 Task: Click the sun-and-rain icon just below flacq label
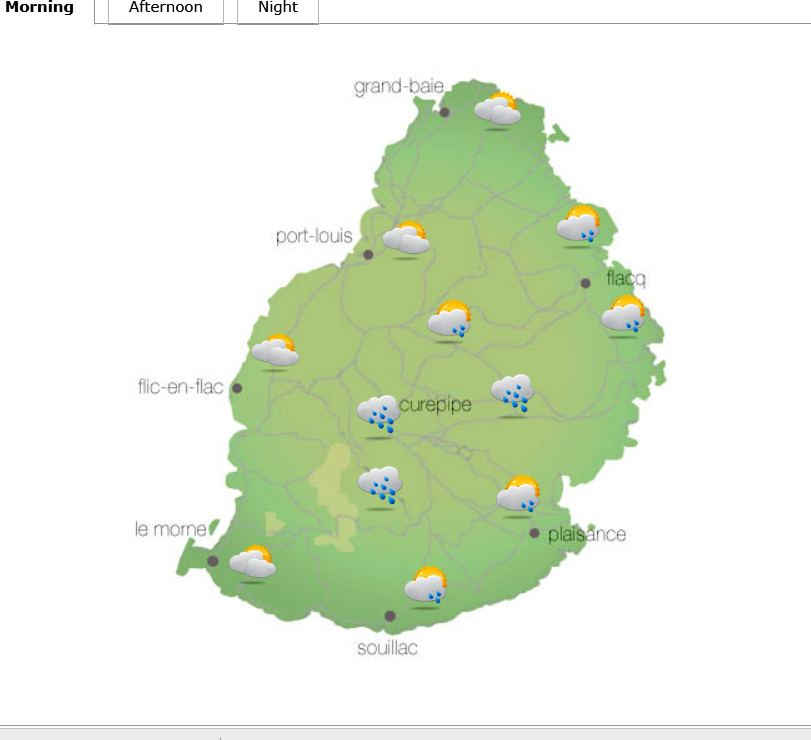pyautogui.click(x=623, y=315)
